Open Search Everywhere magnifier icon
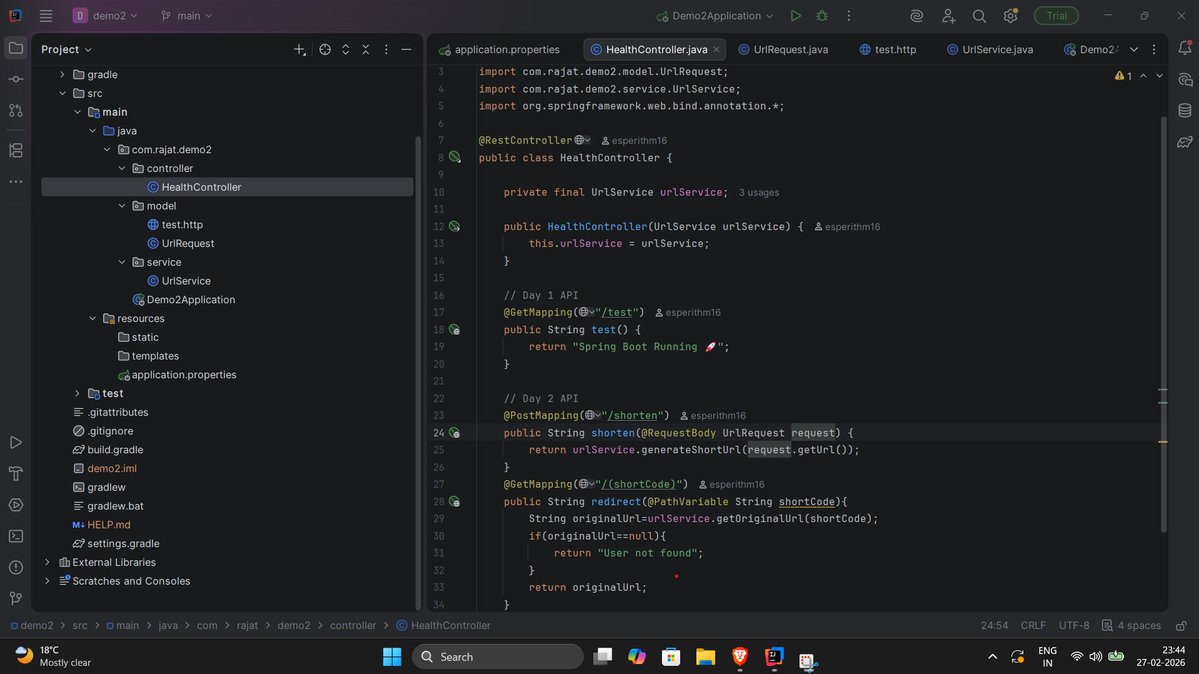The width and height of the screenshot is (1199, 674). click(979, 15)
